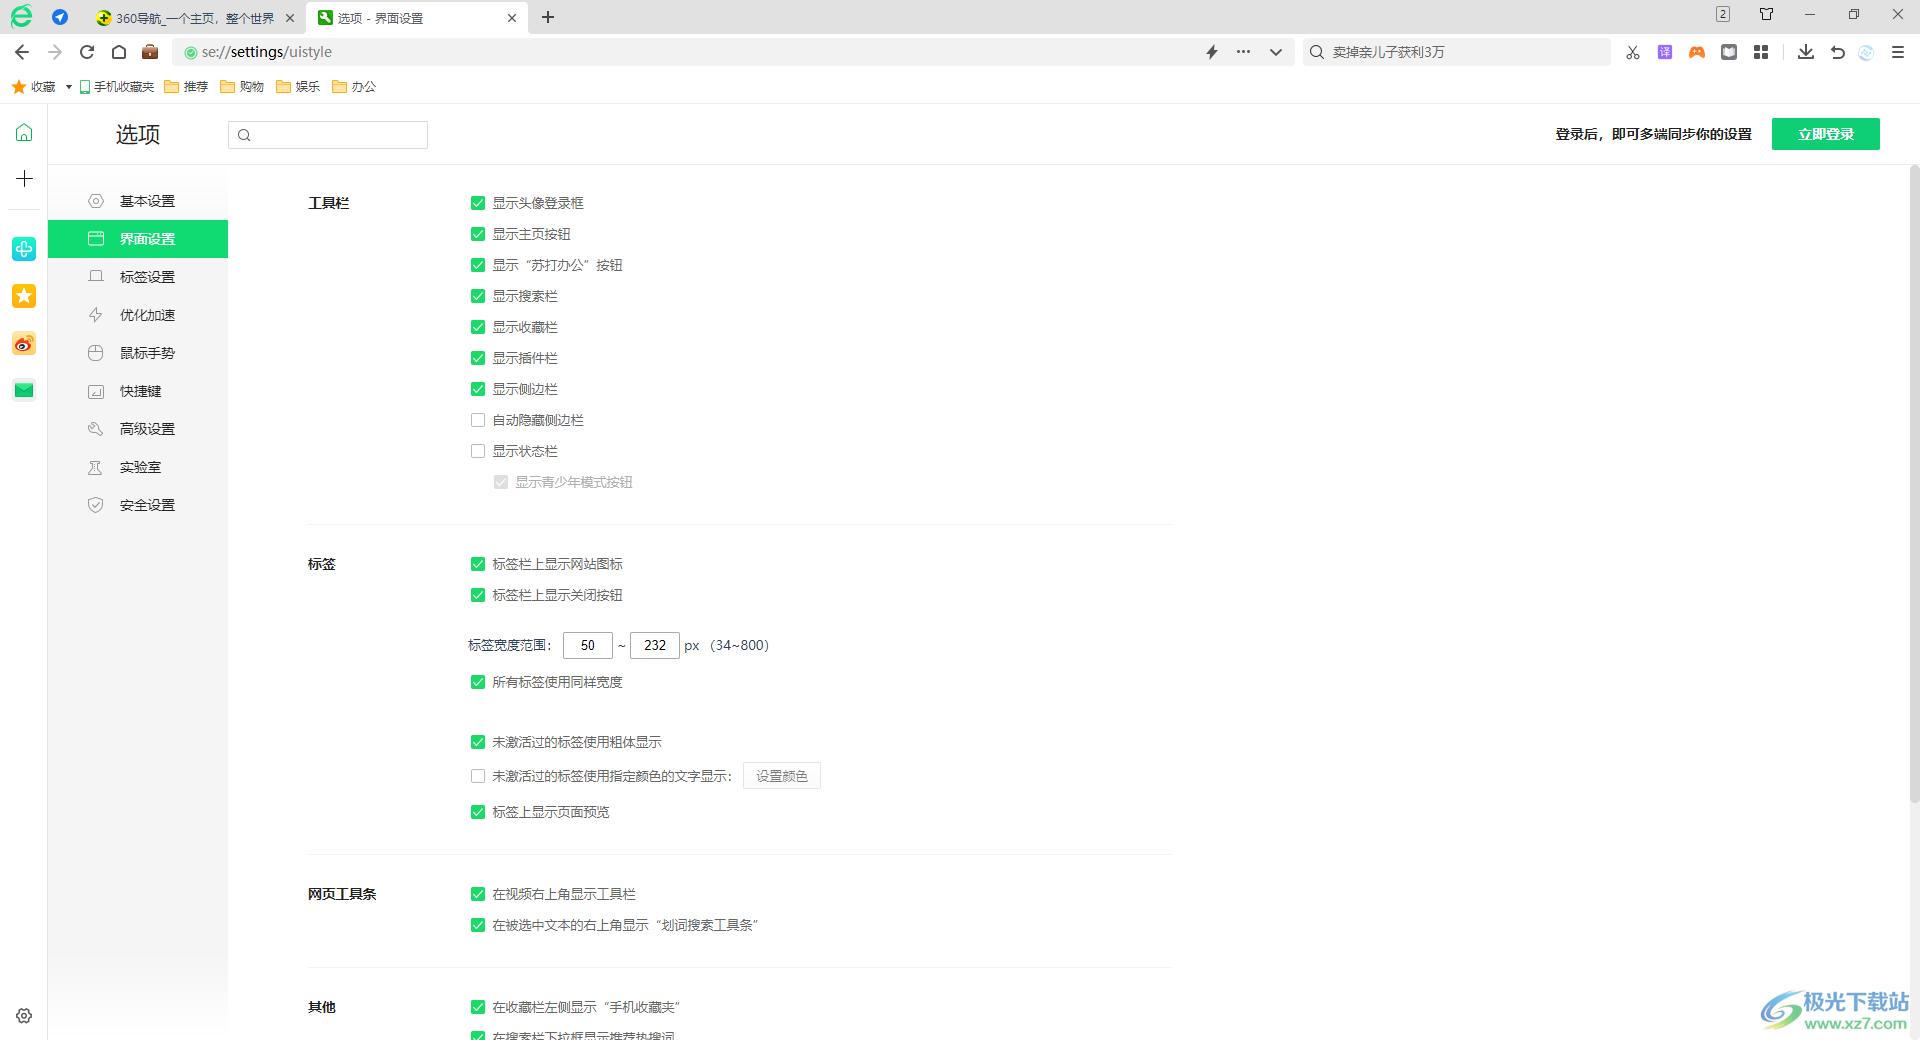
Task: Click the forward navigation arrow
Action: (55, 52)
